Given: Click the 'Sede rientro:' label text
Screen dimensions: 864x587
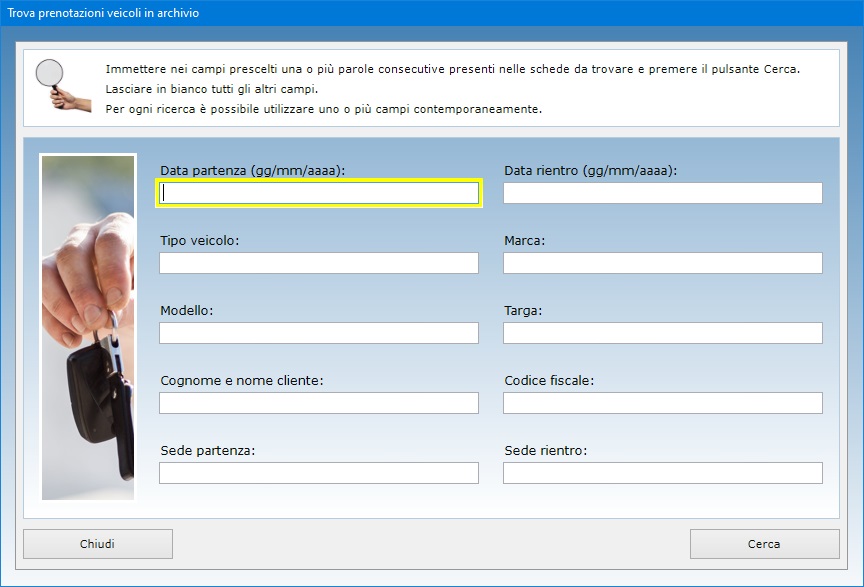Looking at the screenshot, I should tap(545, 451).
